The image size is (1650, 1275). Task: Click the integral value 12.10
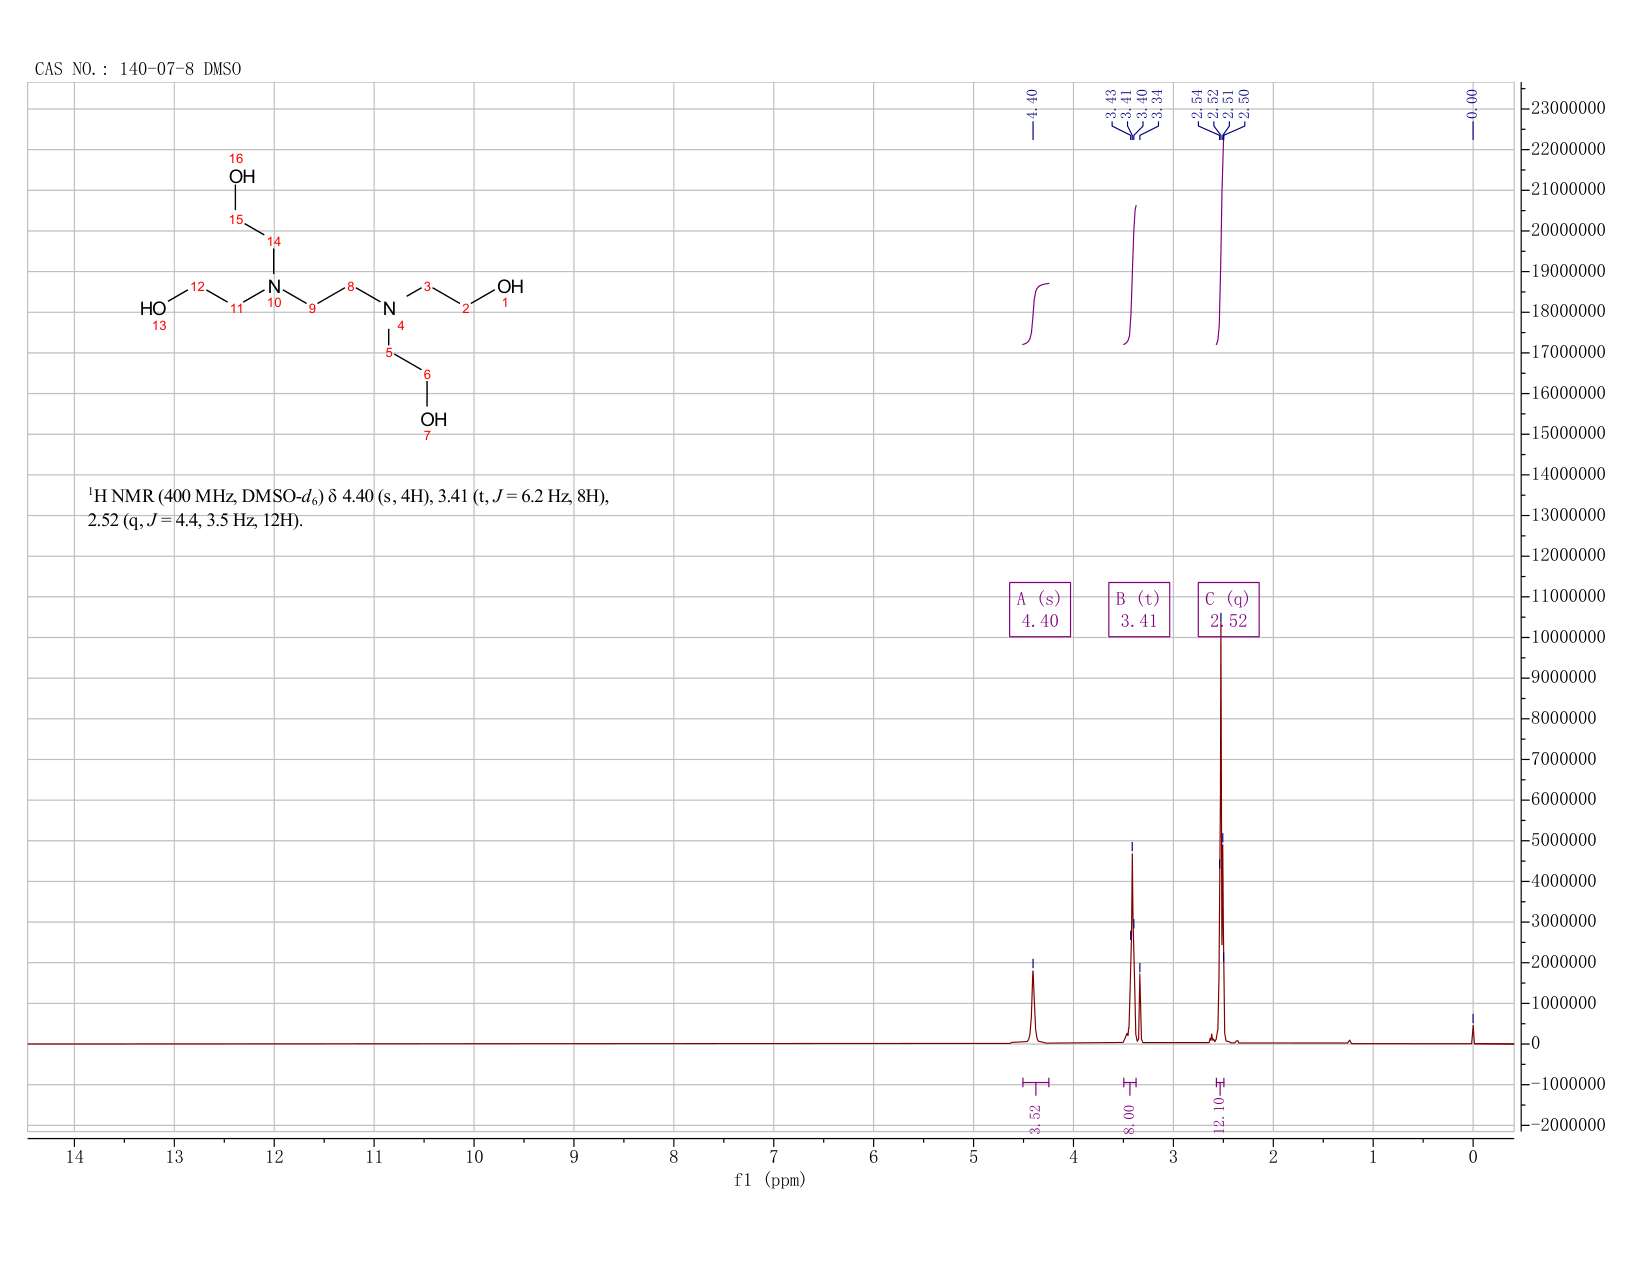[x=1219, y=1115]
